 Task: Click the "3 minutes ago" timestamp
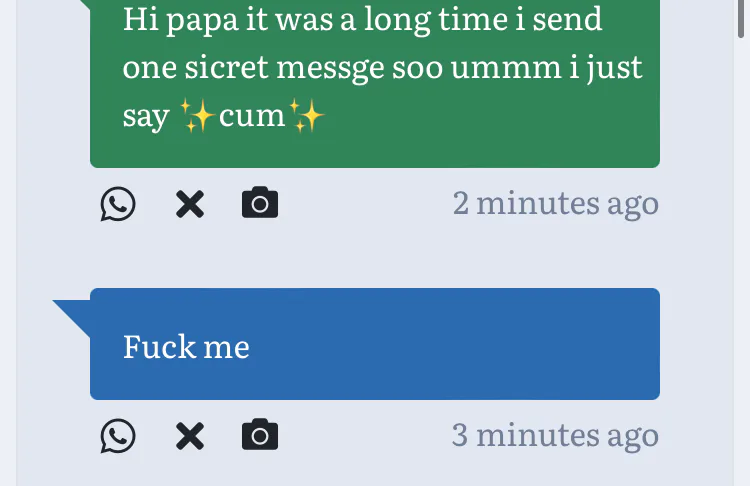555,435
